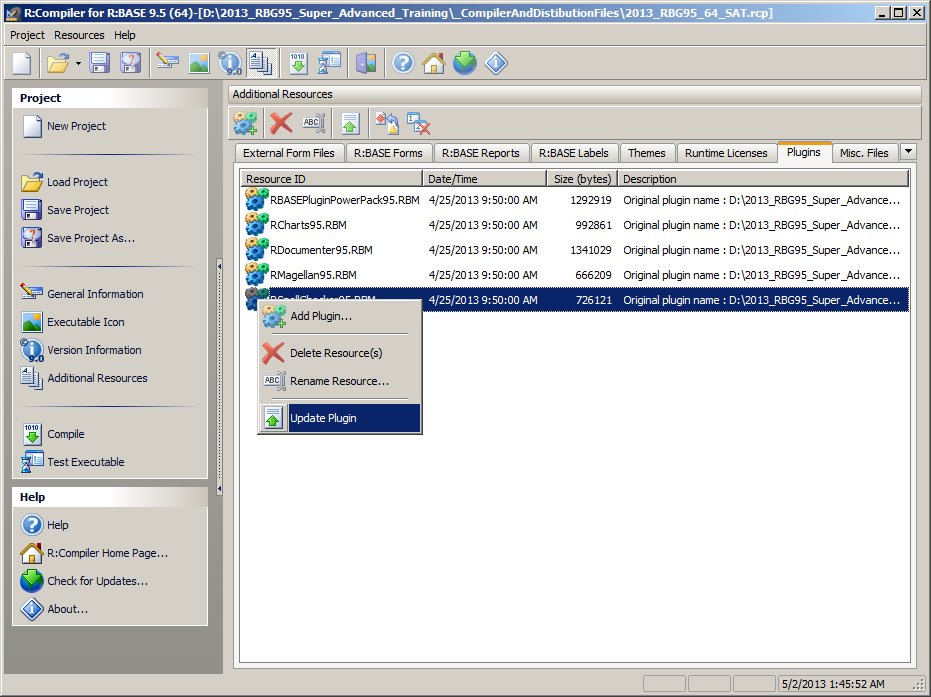Click the Compile icon in the toolbar
The image size is (931, 697).
point(298,63)
